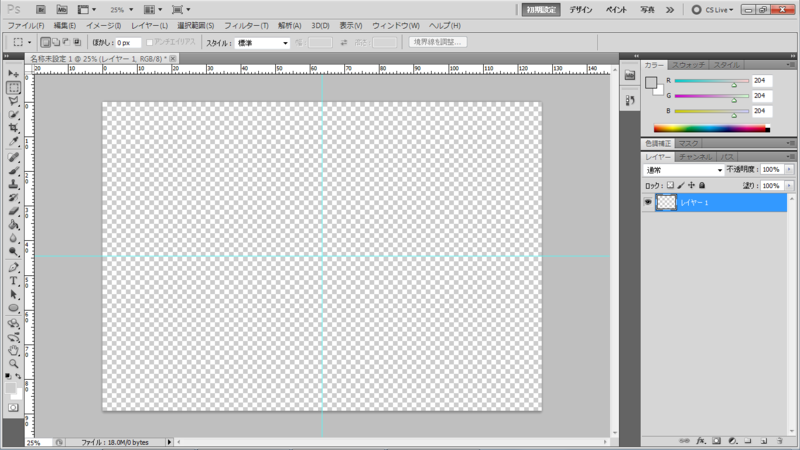800x450 pixels.
Task: Create a new layer group
Action: click(x=748, y=441)
